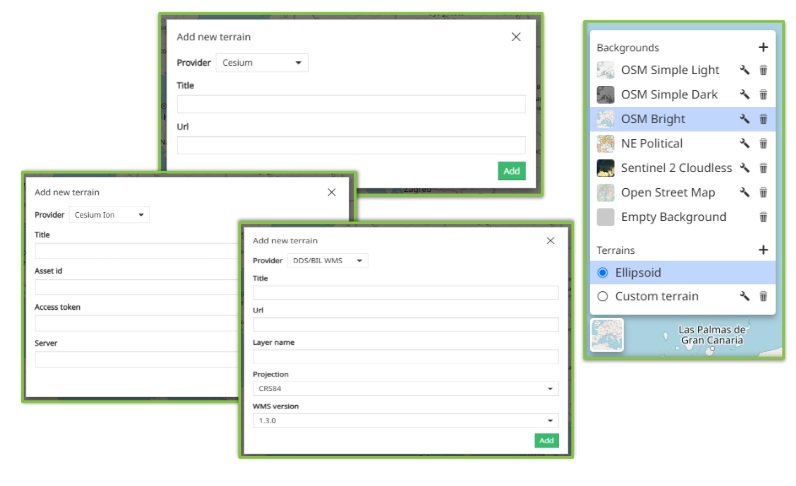
Task: Delete Open Street Map background
Action: (763, 192)
